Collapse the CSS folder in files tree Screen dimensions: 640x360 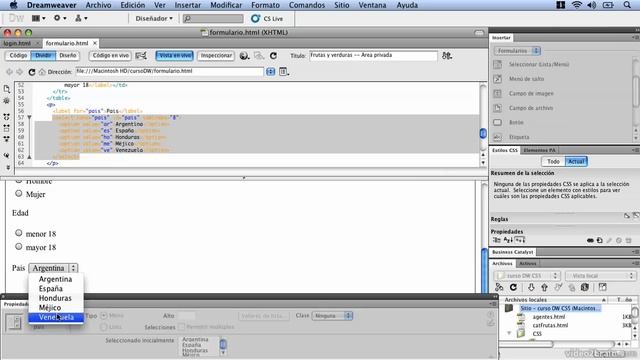509,333
